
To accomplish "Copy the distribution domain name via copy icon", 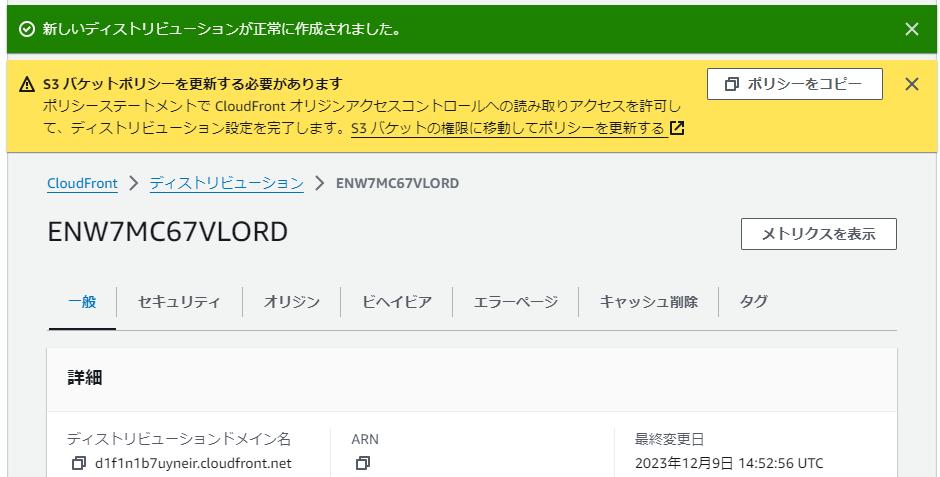I will click(79, 463).
